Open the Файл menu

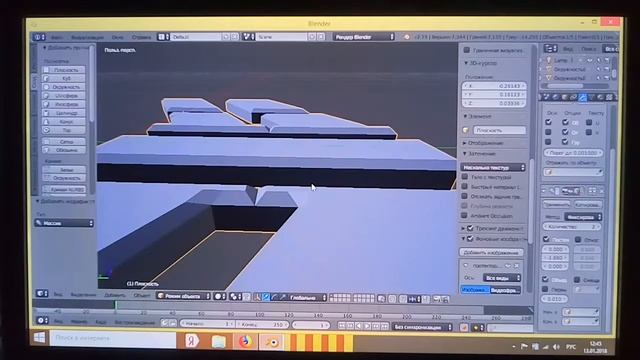pos(57,38)
